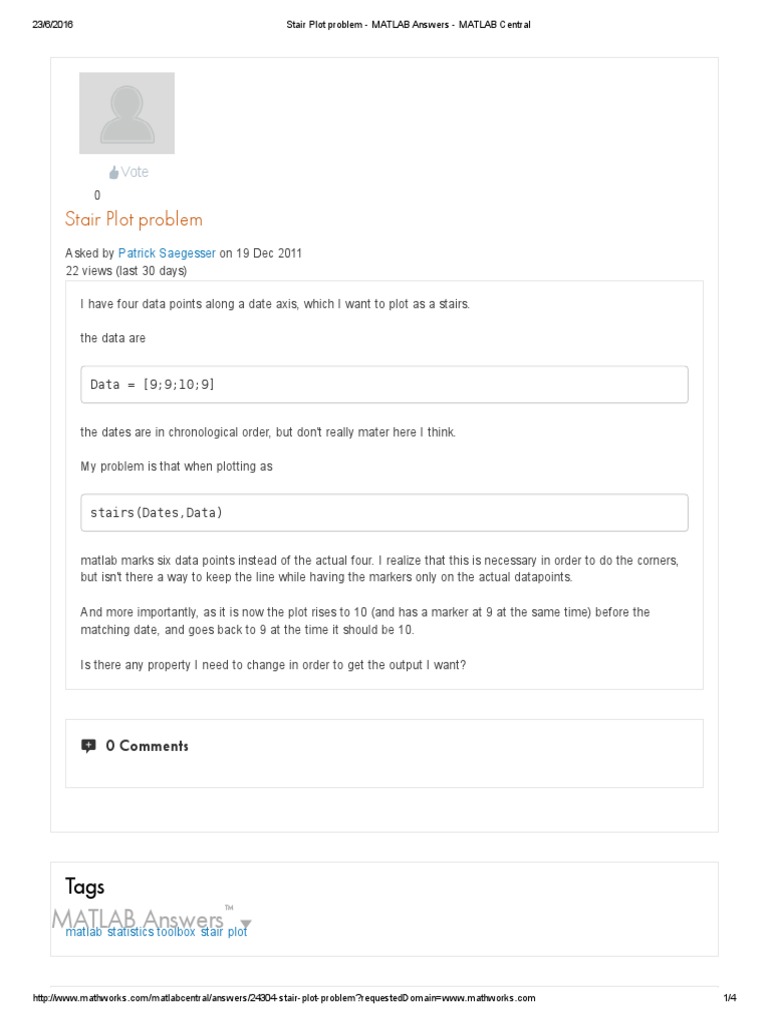Click the 1/4 page number indicator
768x1024 pixels.
pos(729,998)
